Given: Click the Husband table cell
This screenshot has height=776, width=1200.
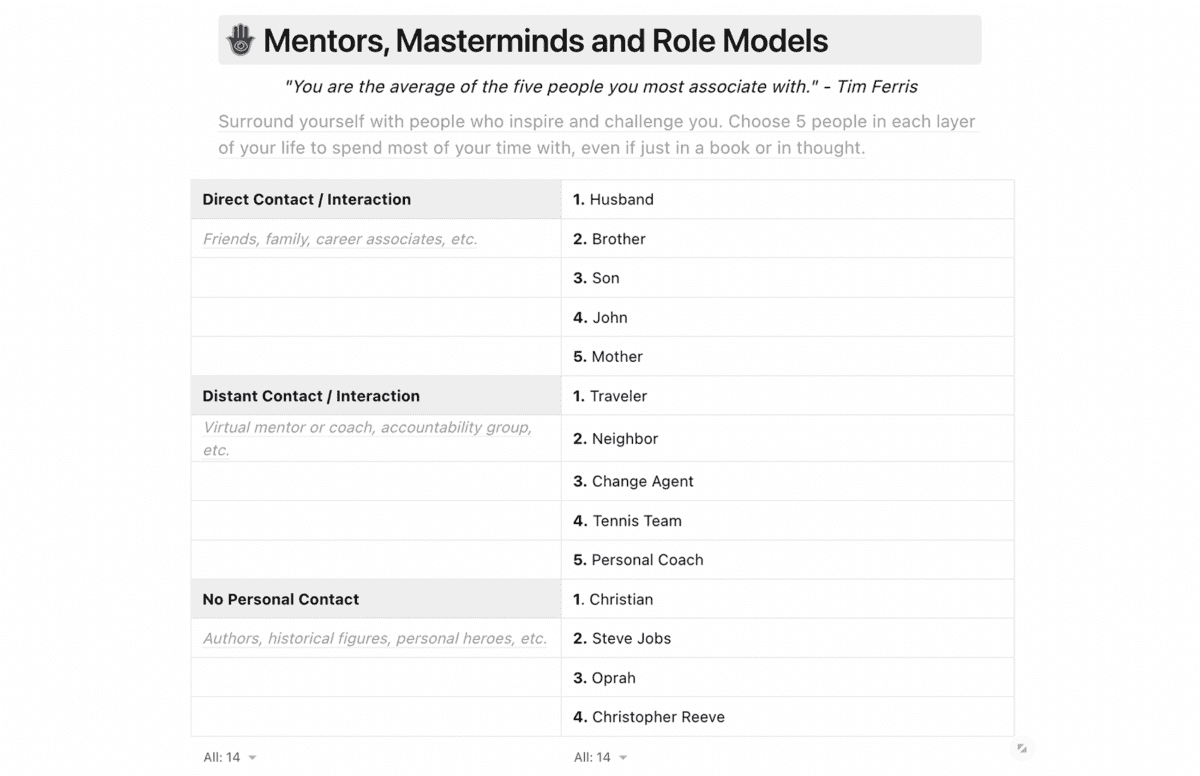Looking at the screenshot, I should tap(787, 199).
